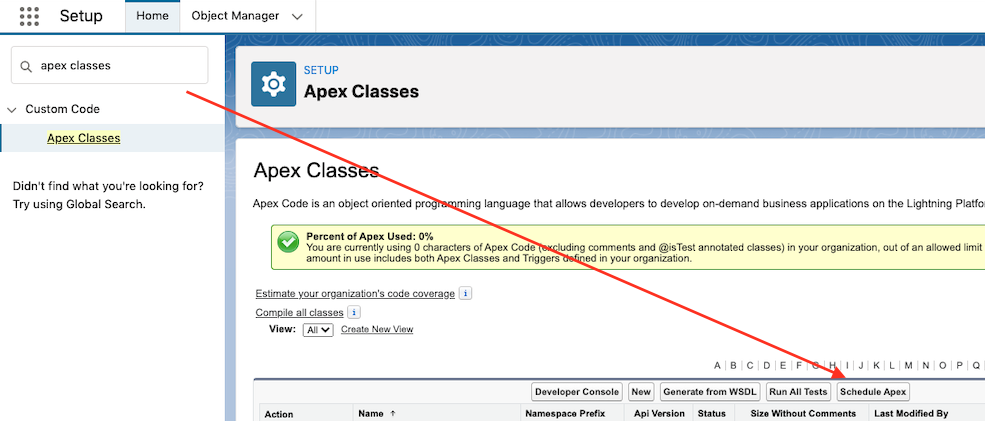This screenshot has height=421, width=985.
Task: Click the Apex Classes page title in header
Action: pyautogui.click(x=361, y=92)
